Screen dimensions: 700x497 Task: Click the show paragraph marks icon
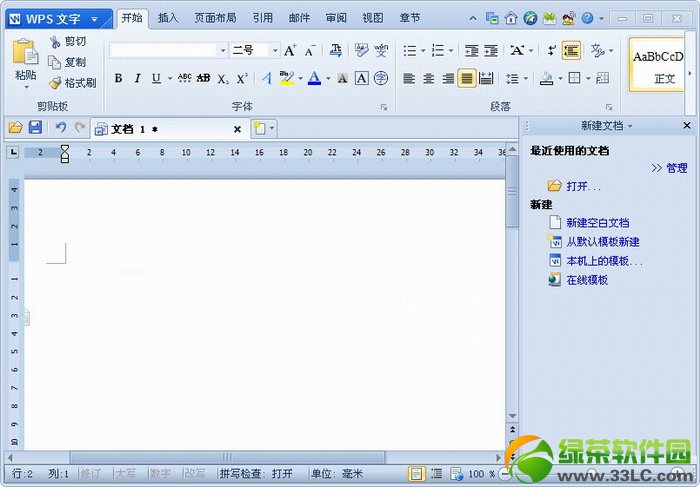coord(552,50)
